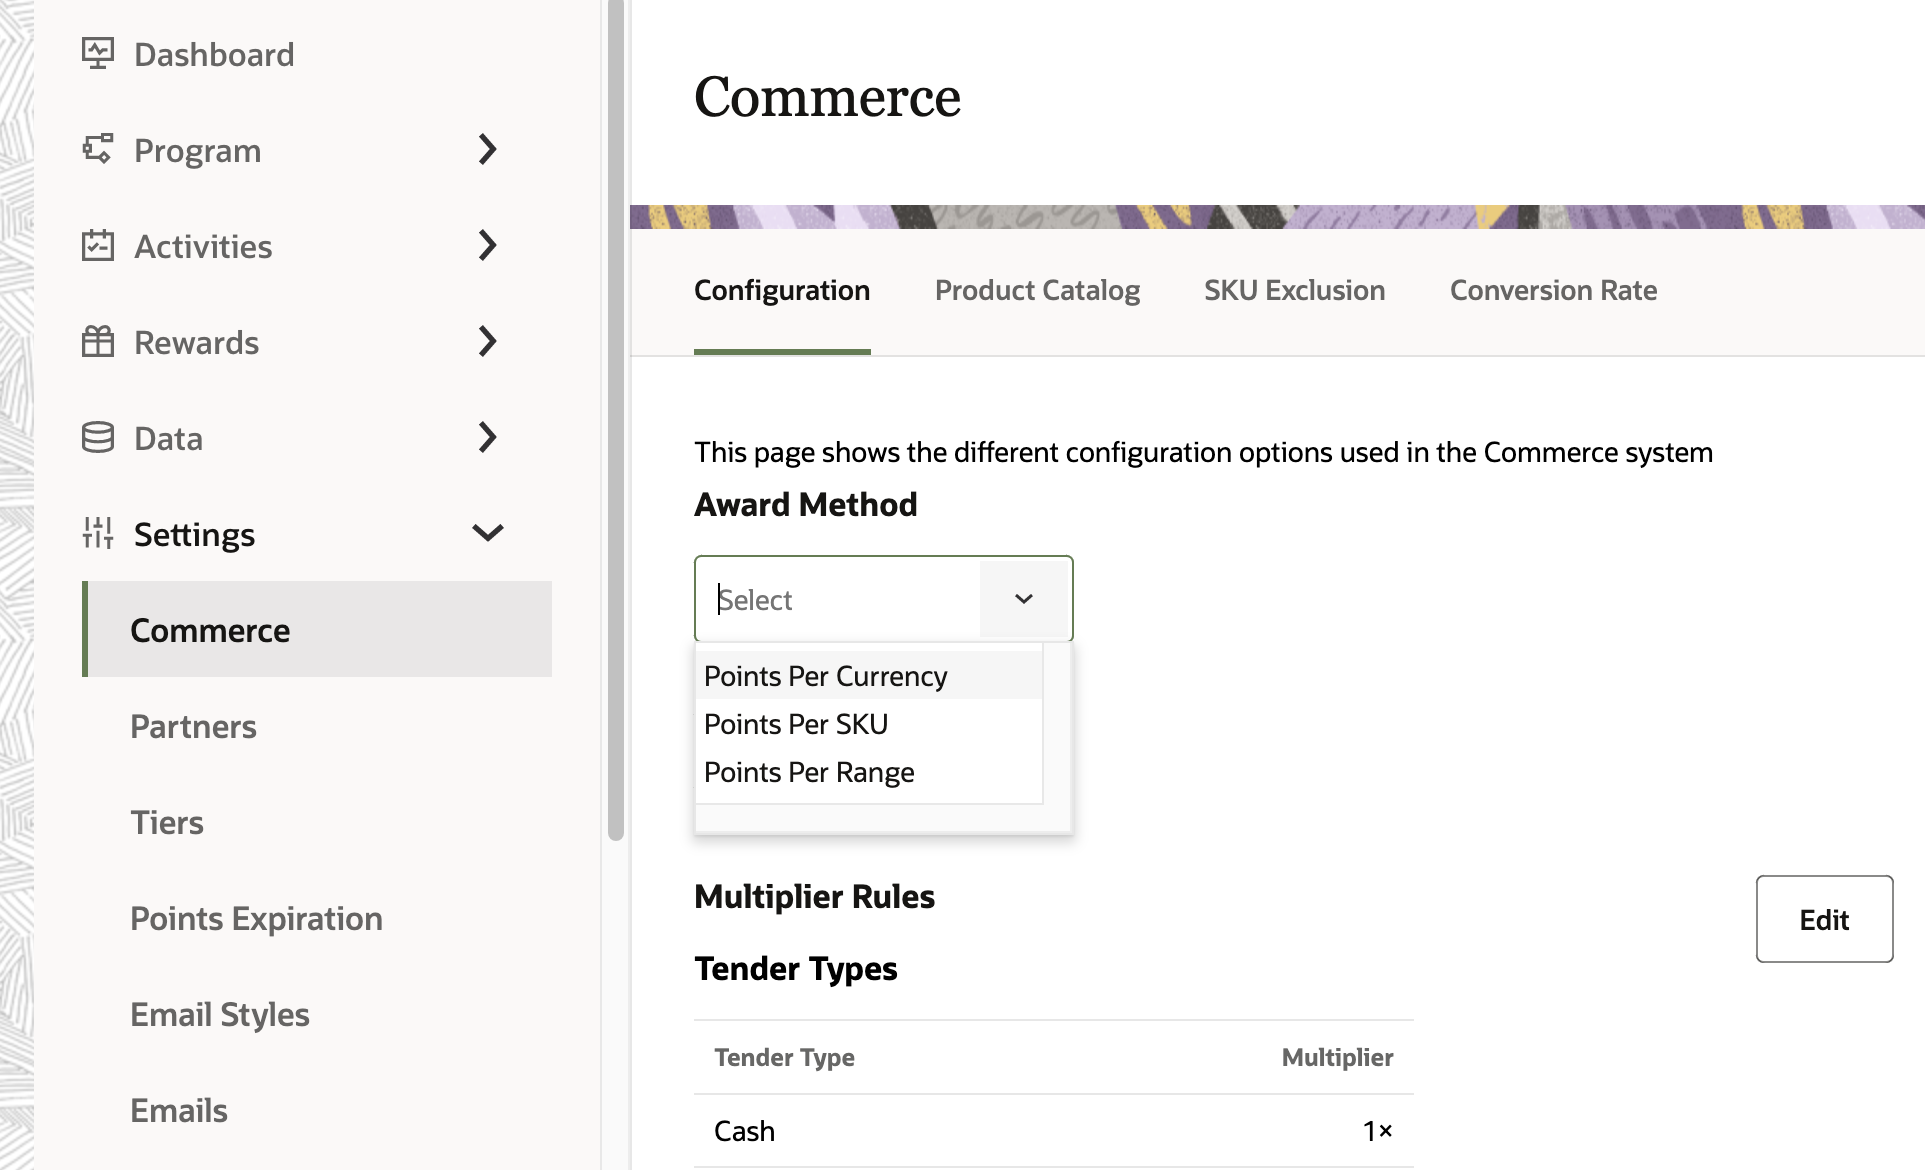Open Points Expiration settings page
The height and width of the screenshot is (1170, 1925).
pyautogui.click(x=256, y=918)
